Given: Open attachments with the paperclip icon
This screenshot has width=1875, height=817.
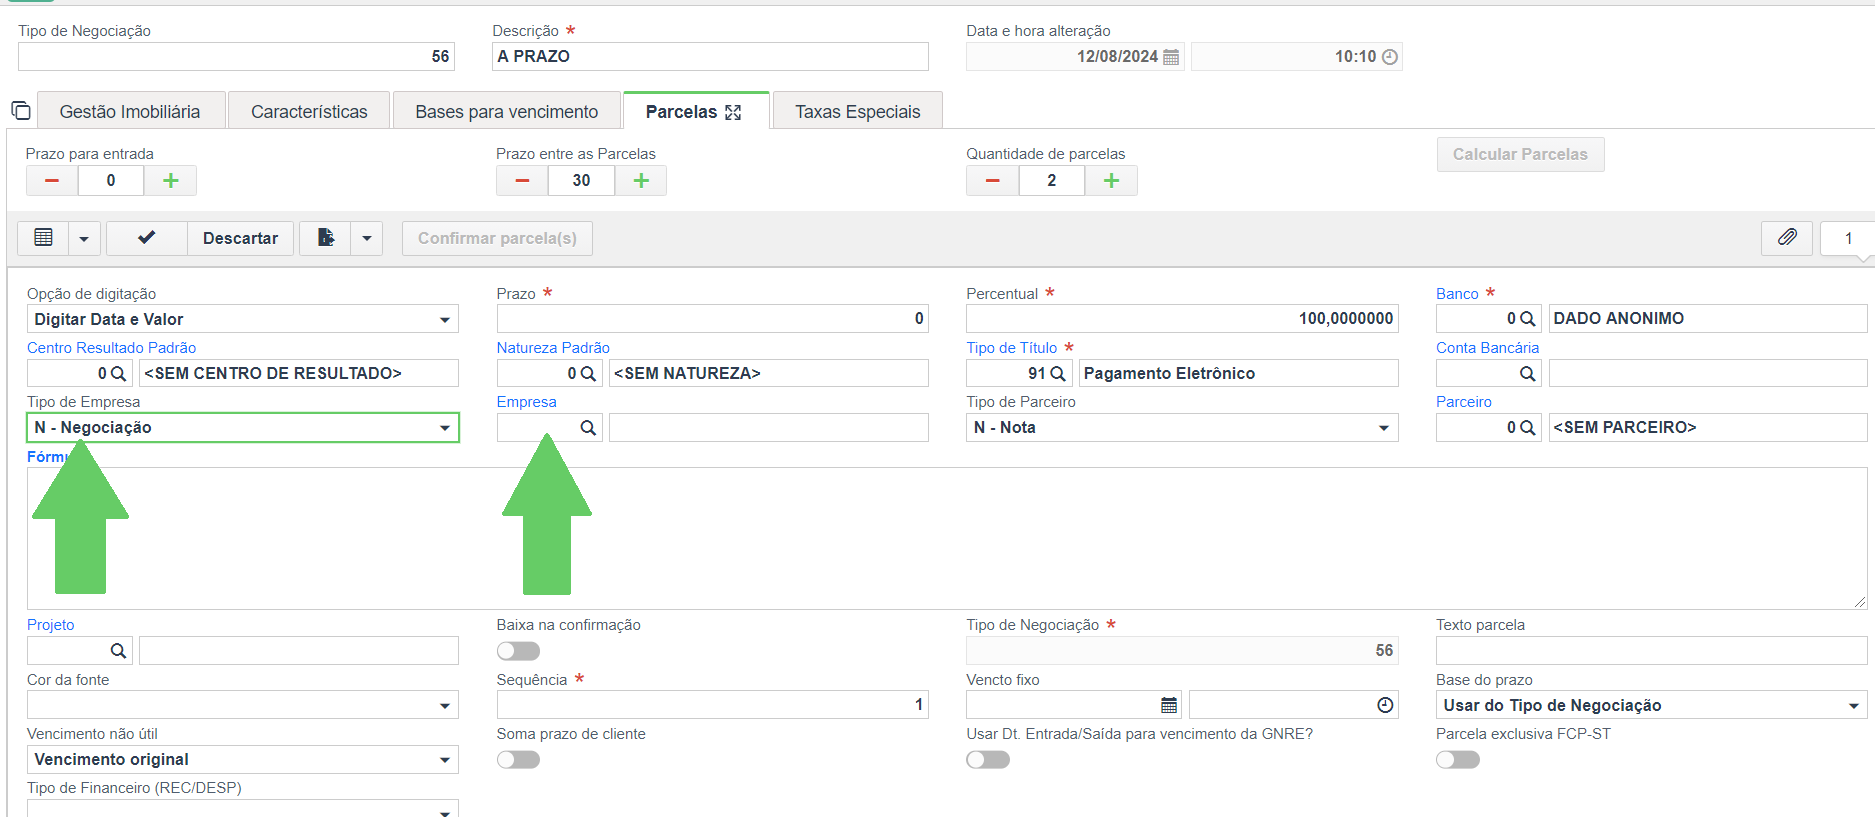Looking at the screenshot, I should pyautogui.click(x=1787, y=238).
